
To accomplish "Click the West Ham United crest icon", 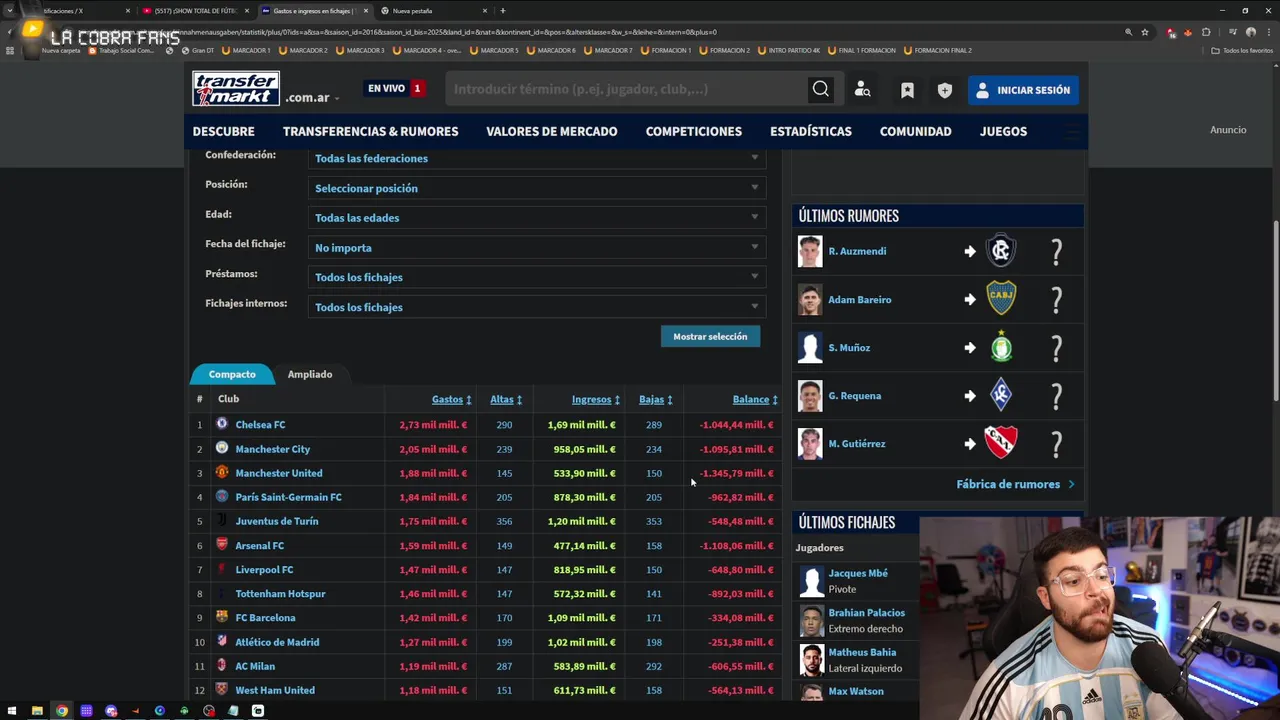I will pos(222,689).
